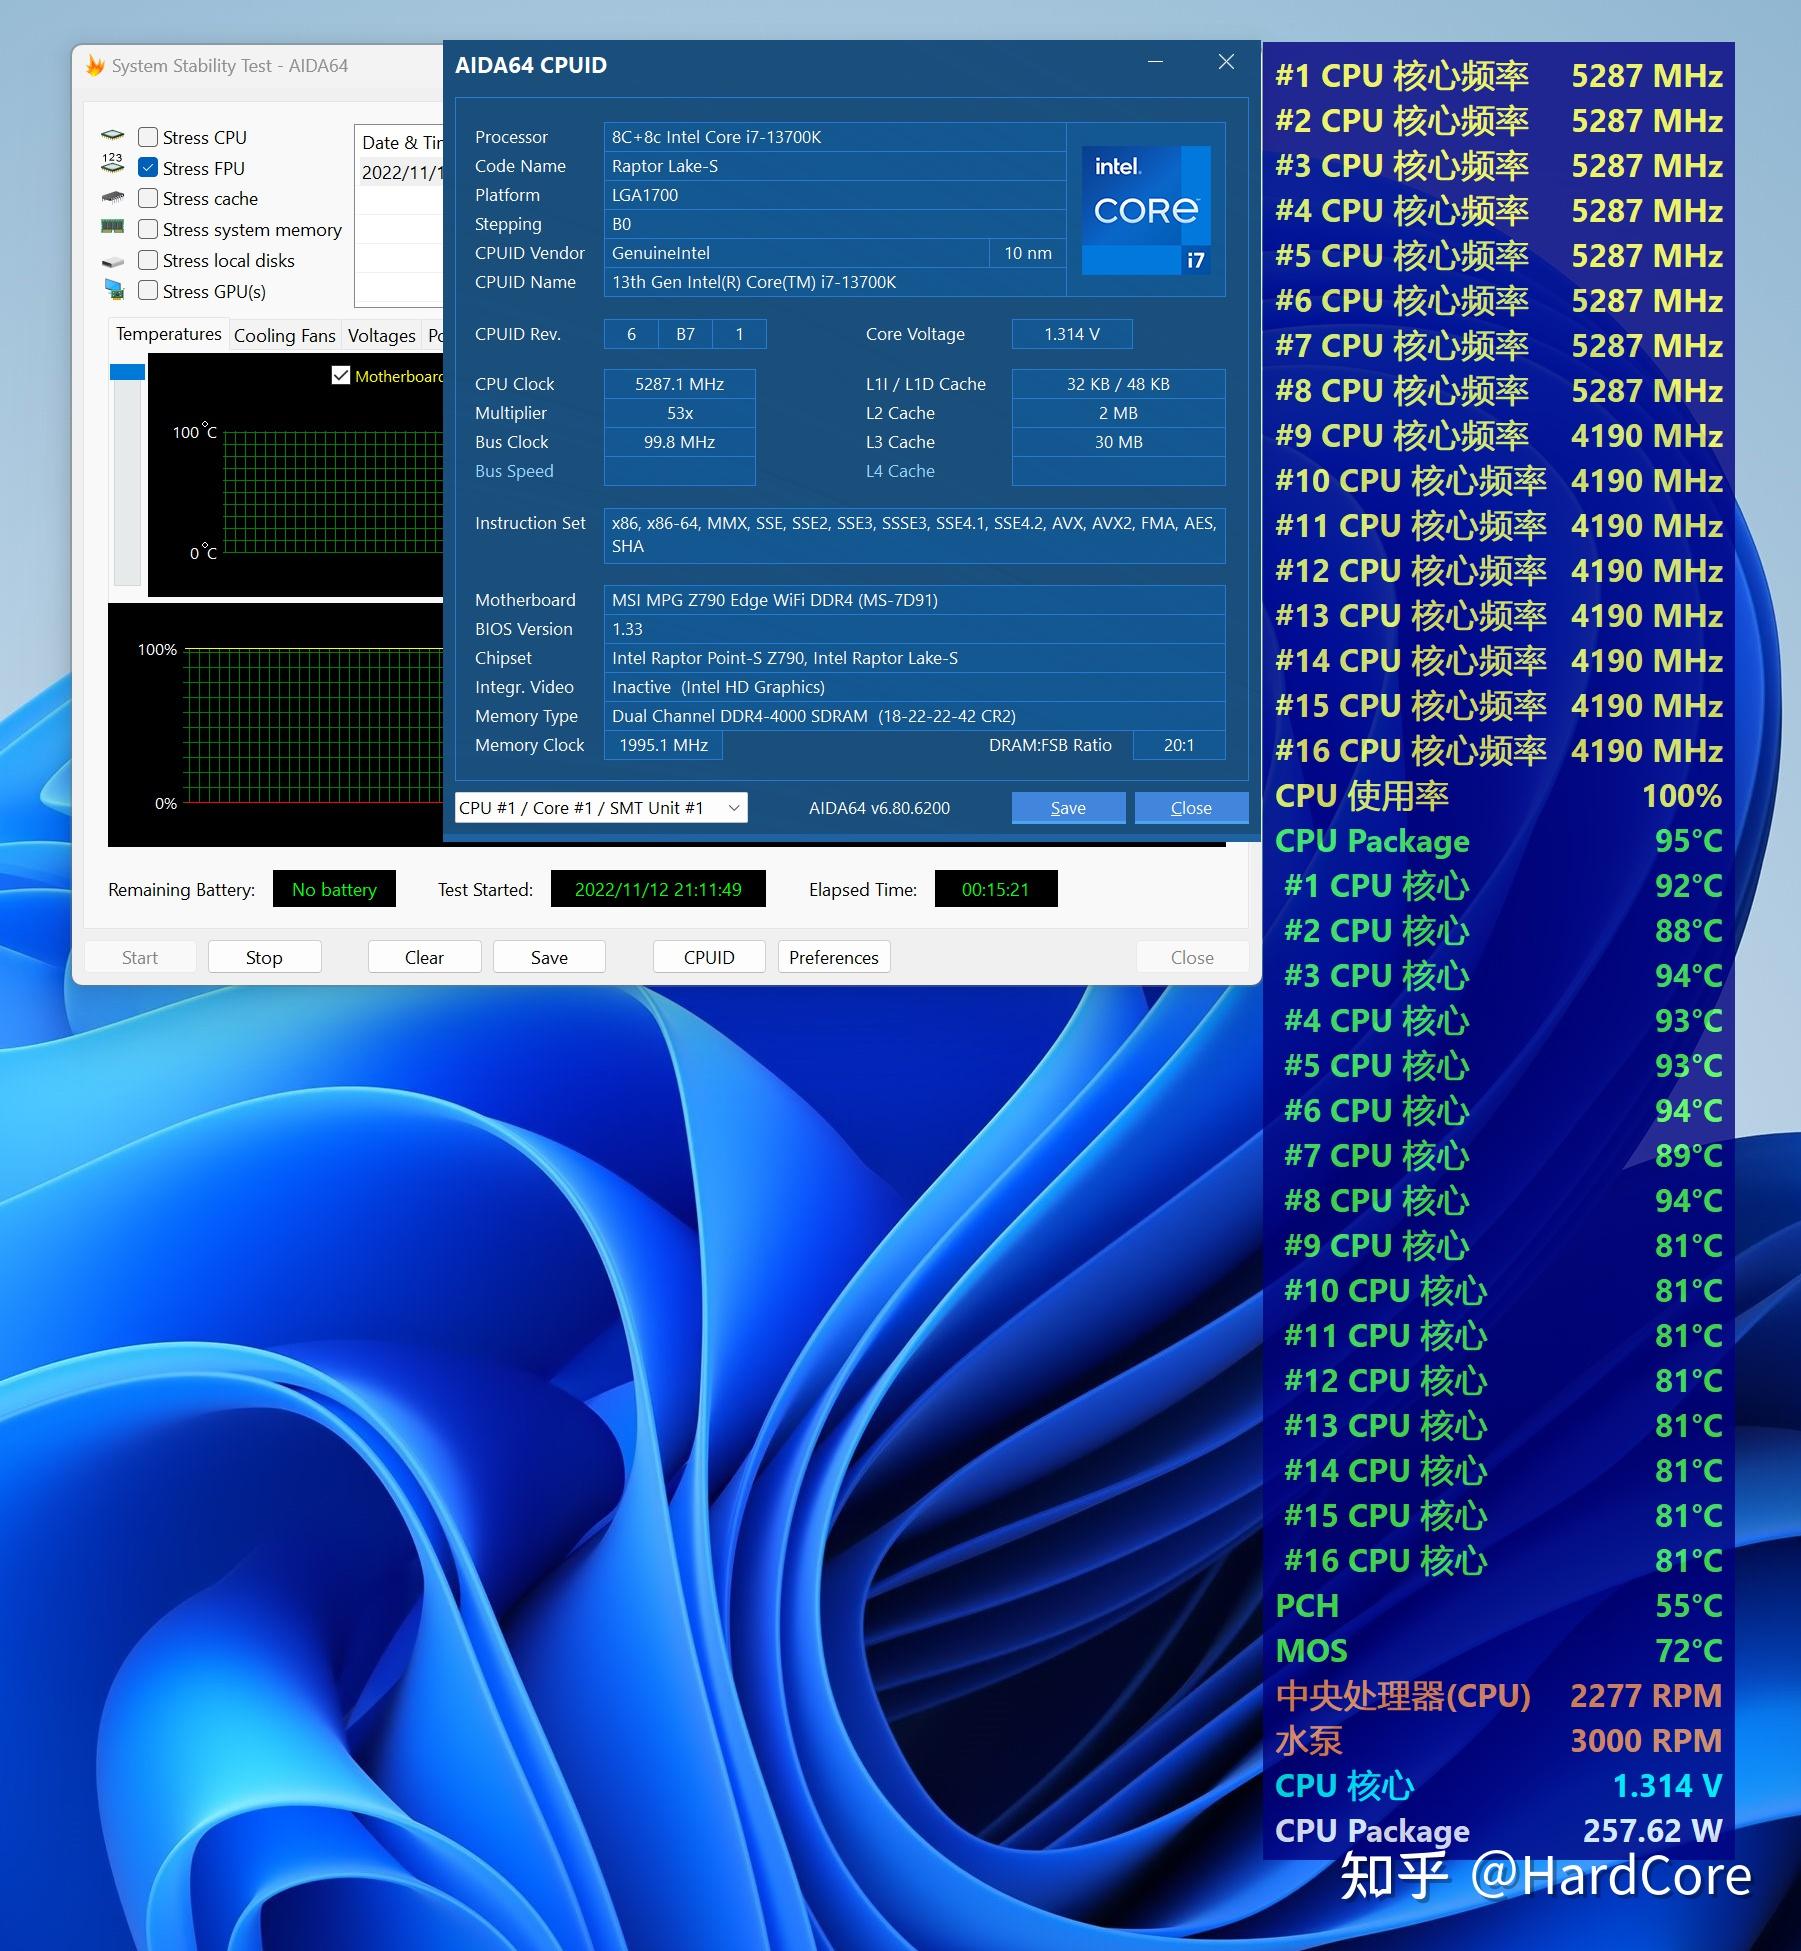Click the CPU Package 257.62 W overlay row
The height and width of the screenshot is (1951, 1801).
tap(1498, 1830)
